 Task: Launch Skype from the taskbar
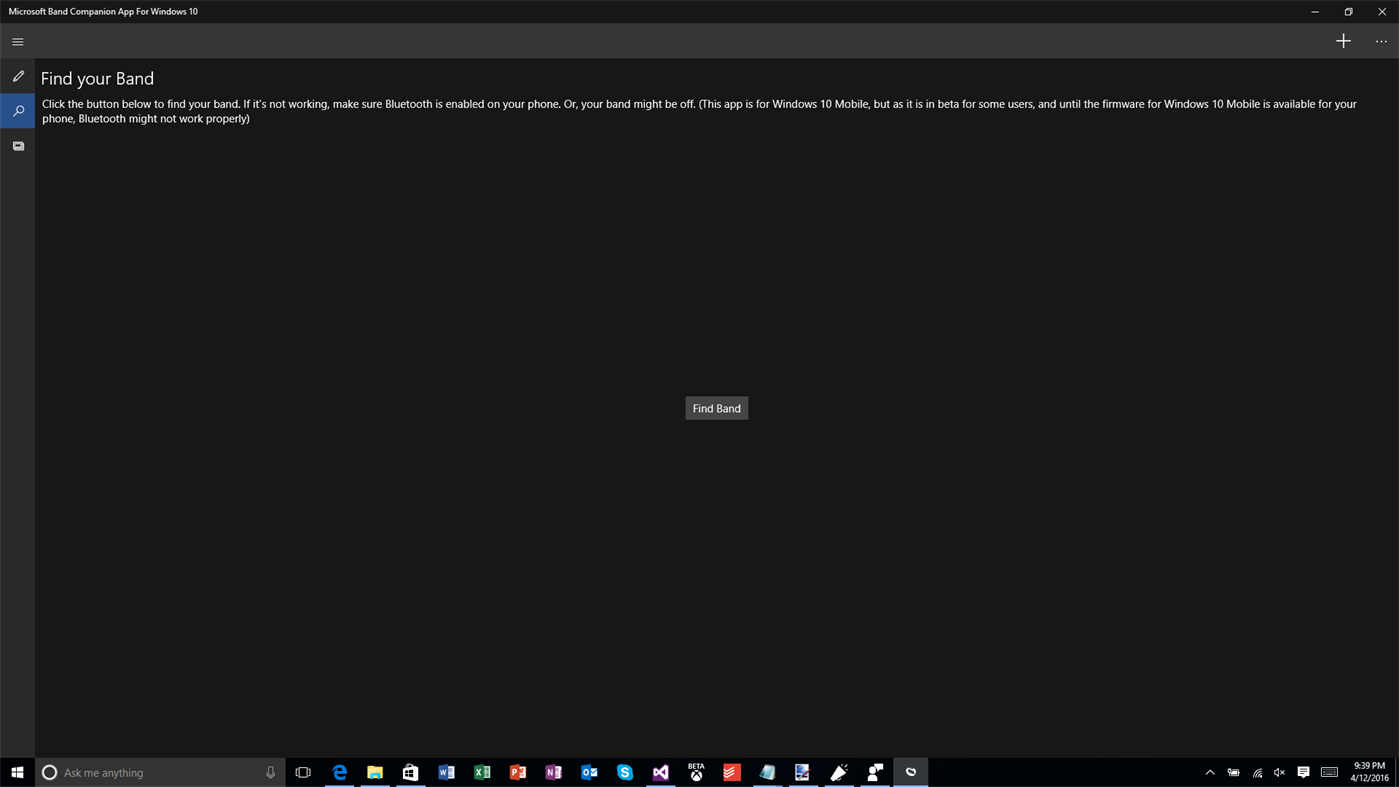coord(625,772)
